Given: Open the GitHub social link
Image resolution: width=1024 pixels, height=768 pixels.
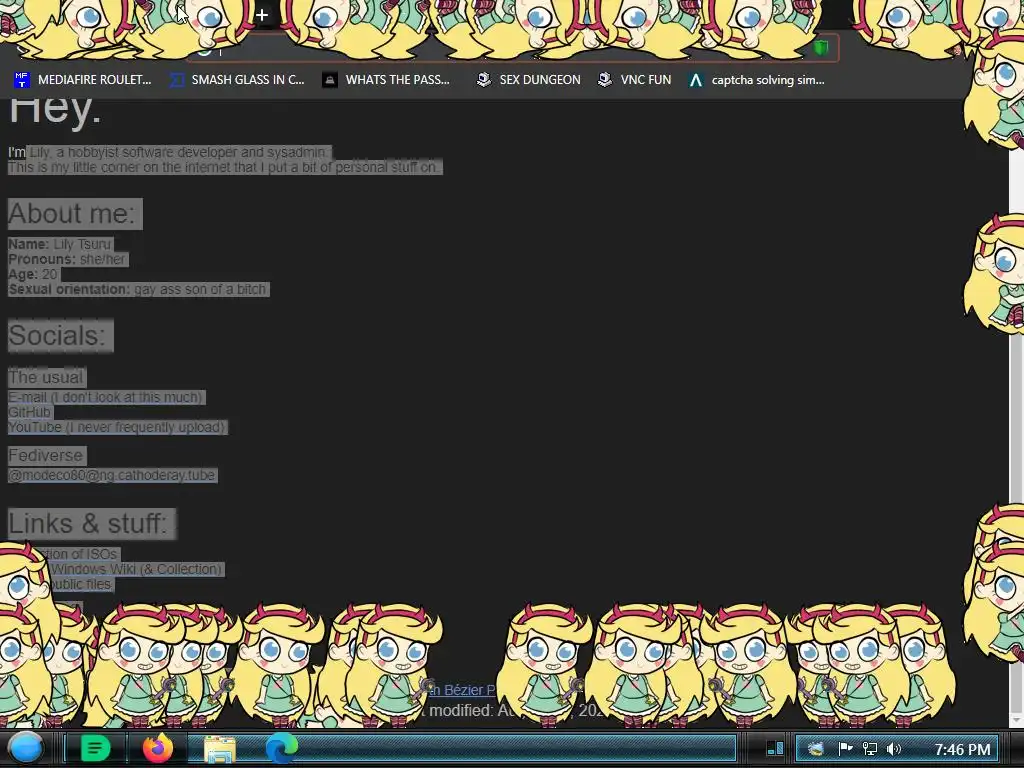Looking at the screenshot, I should pos(29,412).
